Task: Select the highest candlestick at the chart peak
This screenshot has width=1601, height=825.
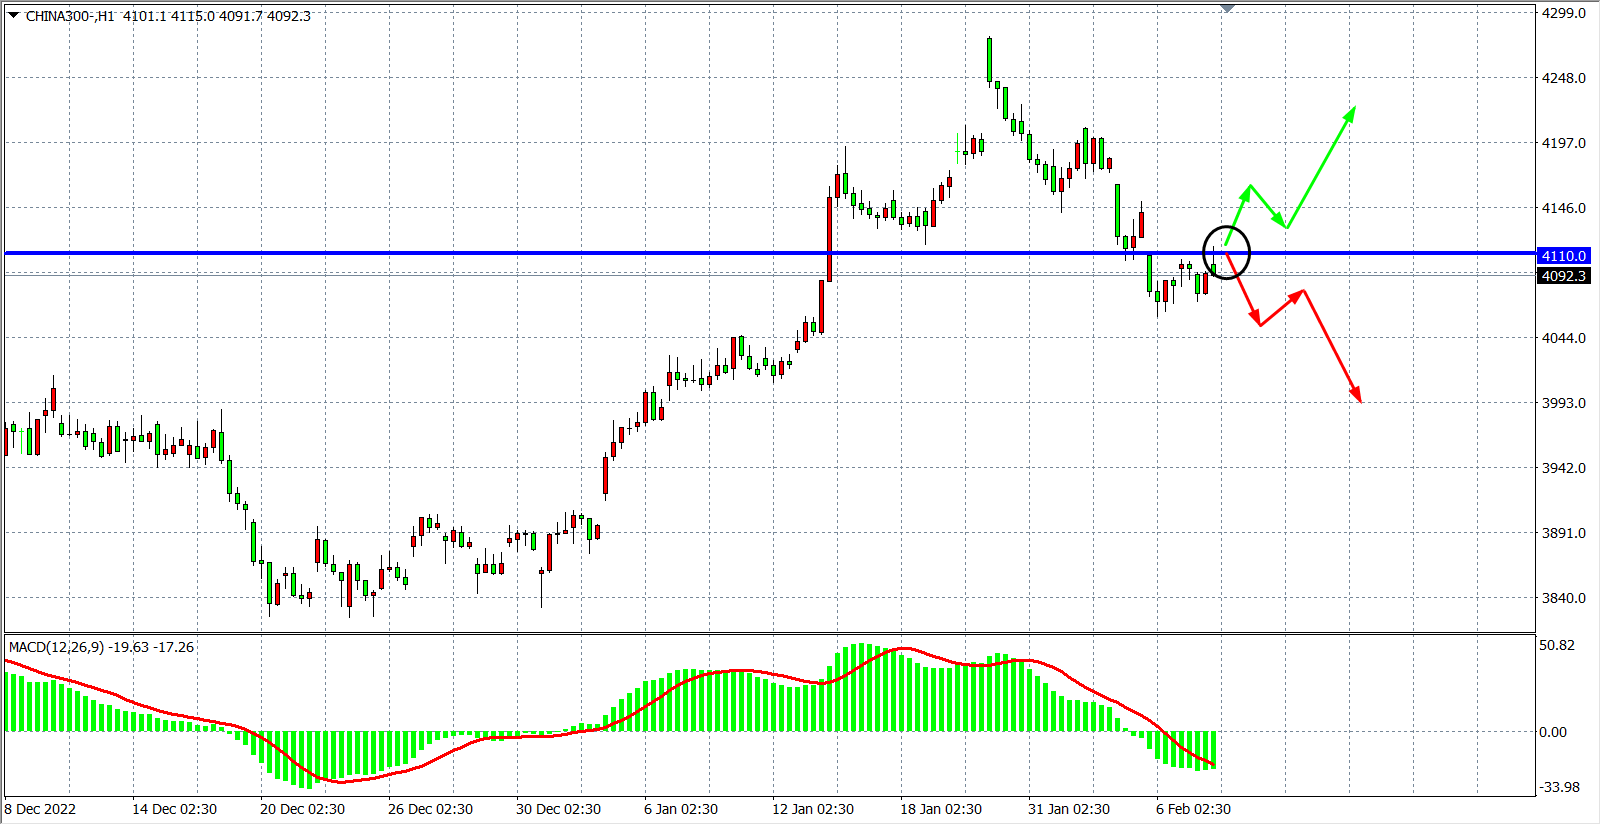Action: pyautogui.click(x=989, y=60)
